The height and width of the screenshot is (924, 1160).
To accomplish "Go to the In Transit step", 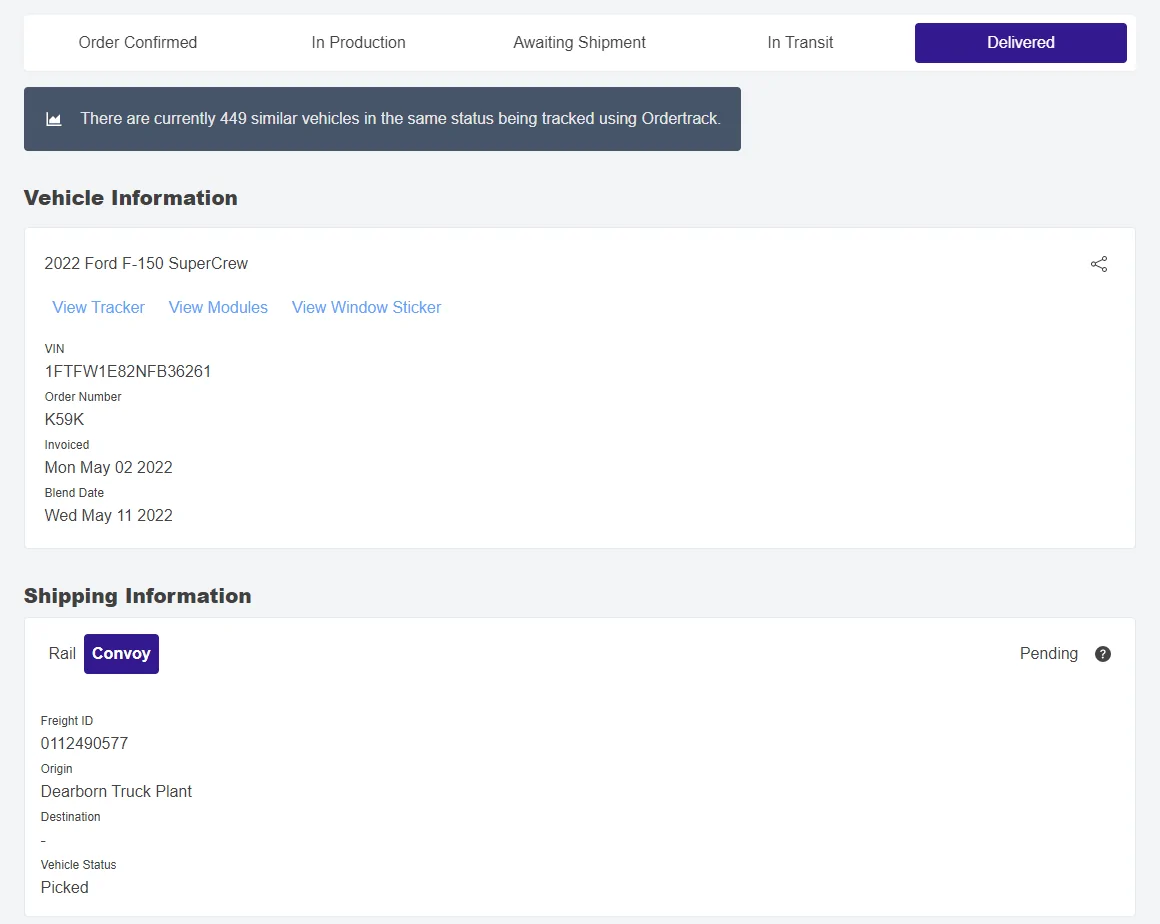I will [x=800, y=43].
